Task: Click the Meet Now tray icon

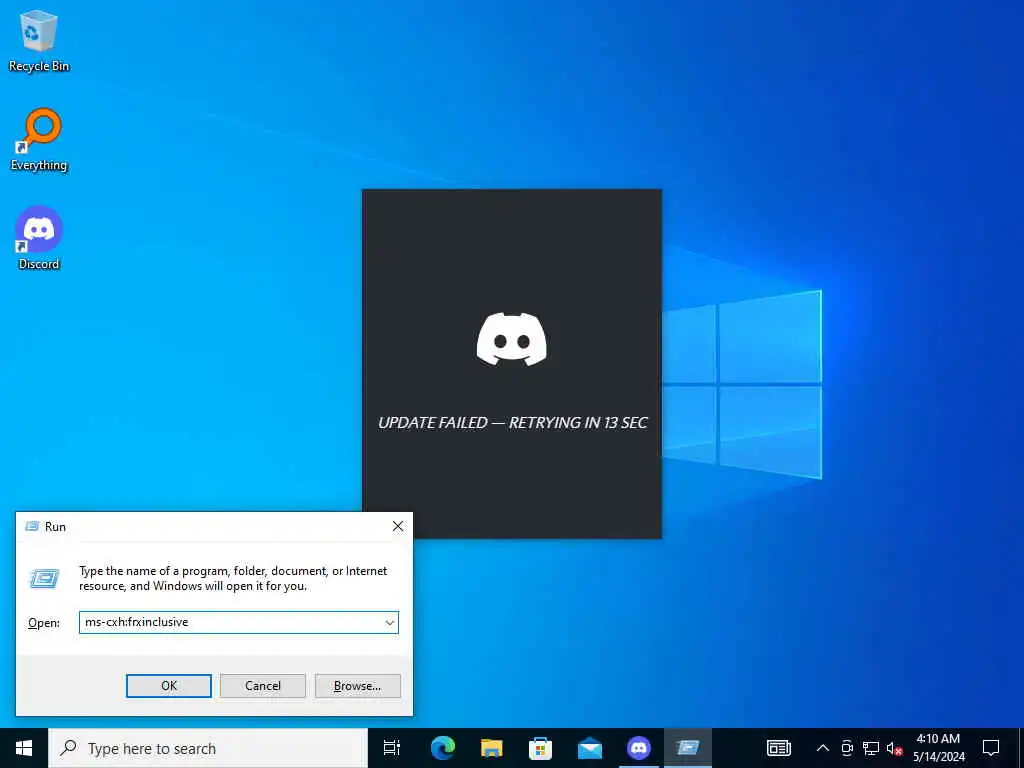Action: point(846,748)
